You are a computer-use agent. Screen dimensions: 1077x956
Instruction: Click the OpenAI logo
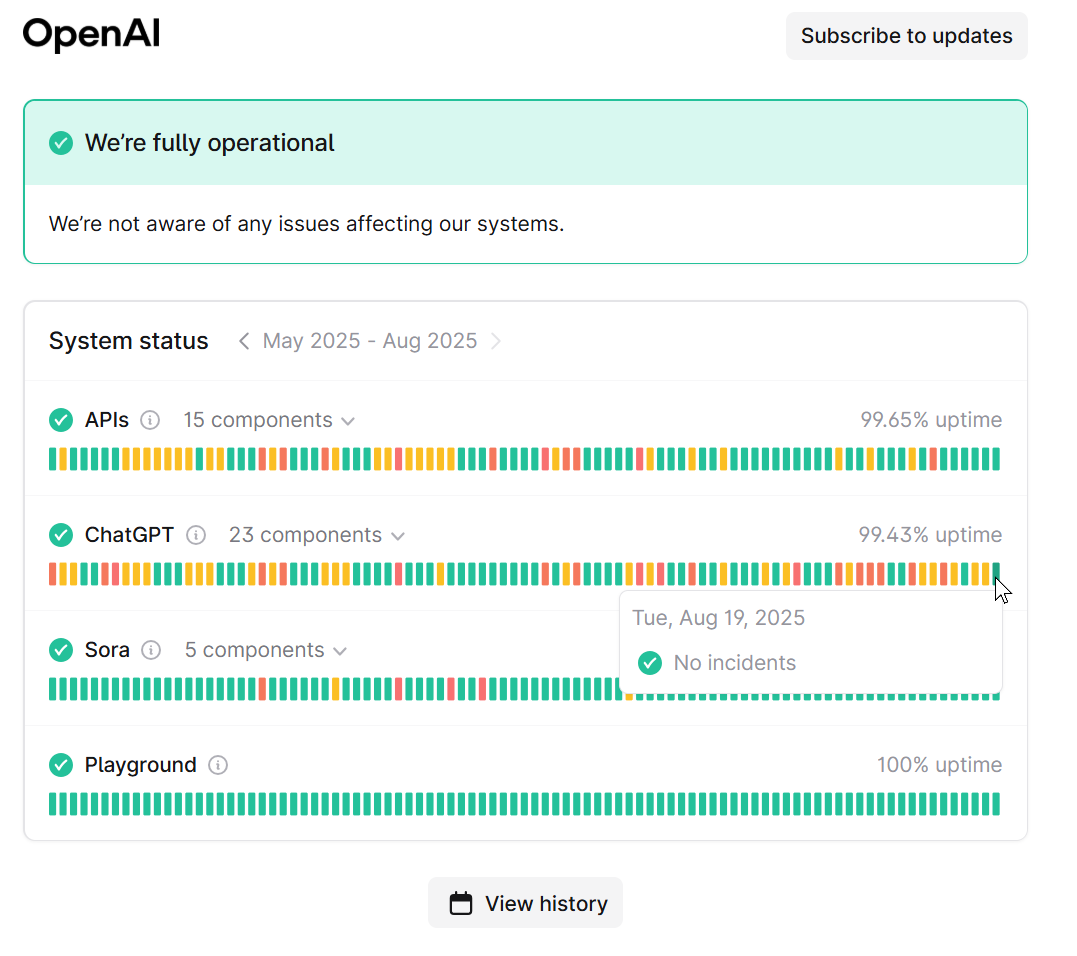(x=91, y=34)
